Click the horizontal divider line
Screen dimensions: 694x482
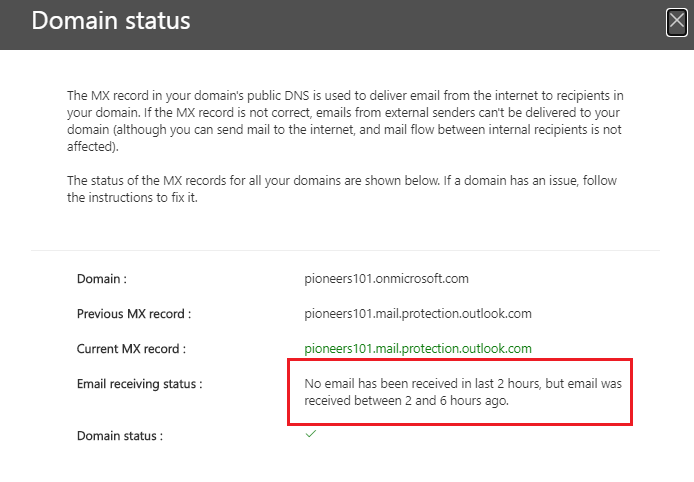(345, 251)
